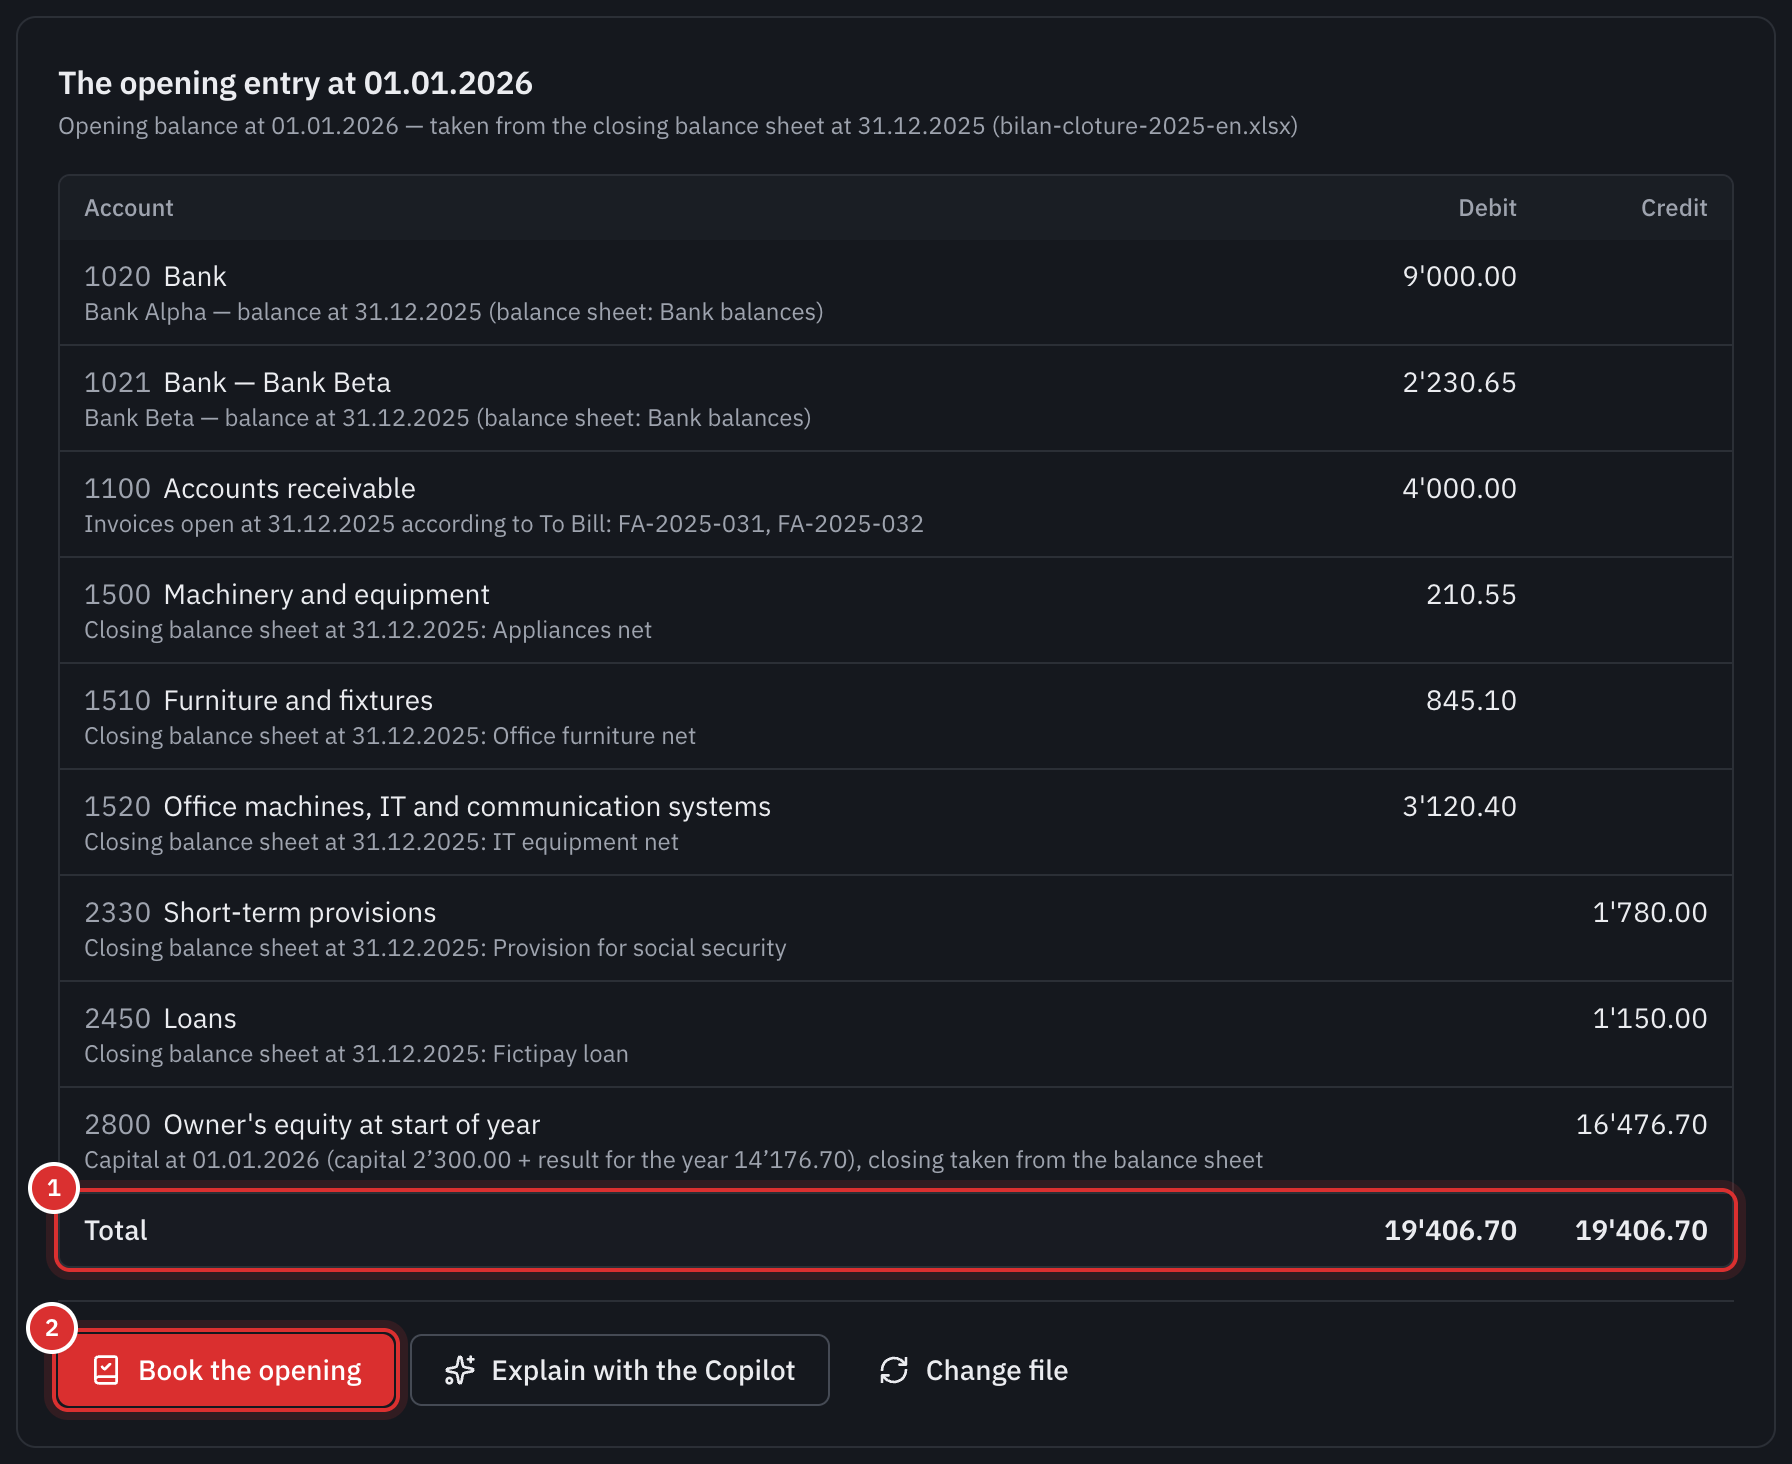This screenshot has width=1792, height=1464.
Task: Click the sparkle Copilot icon
Action: 460,1370
